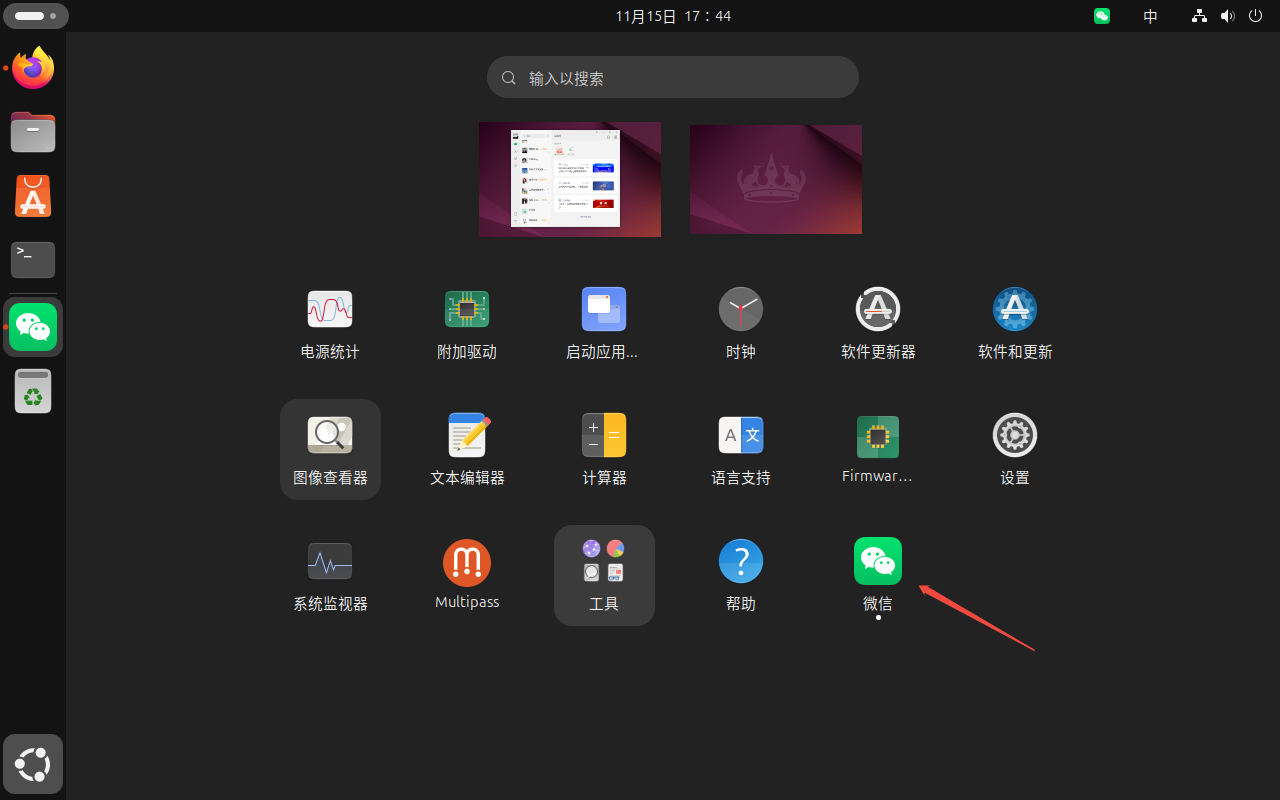Launch the 时钟 clock app
The height and width of the screenshot is (800, 1280).
coord(741,310)
